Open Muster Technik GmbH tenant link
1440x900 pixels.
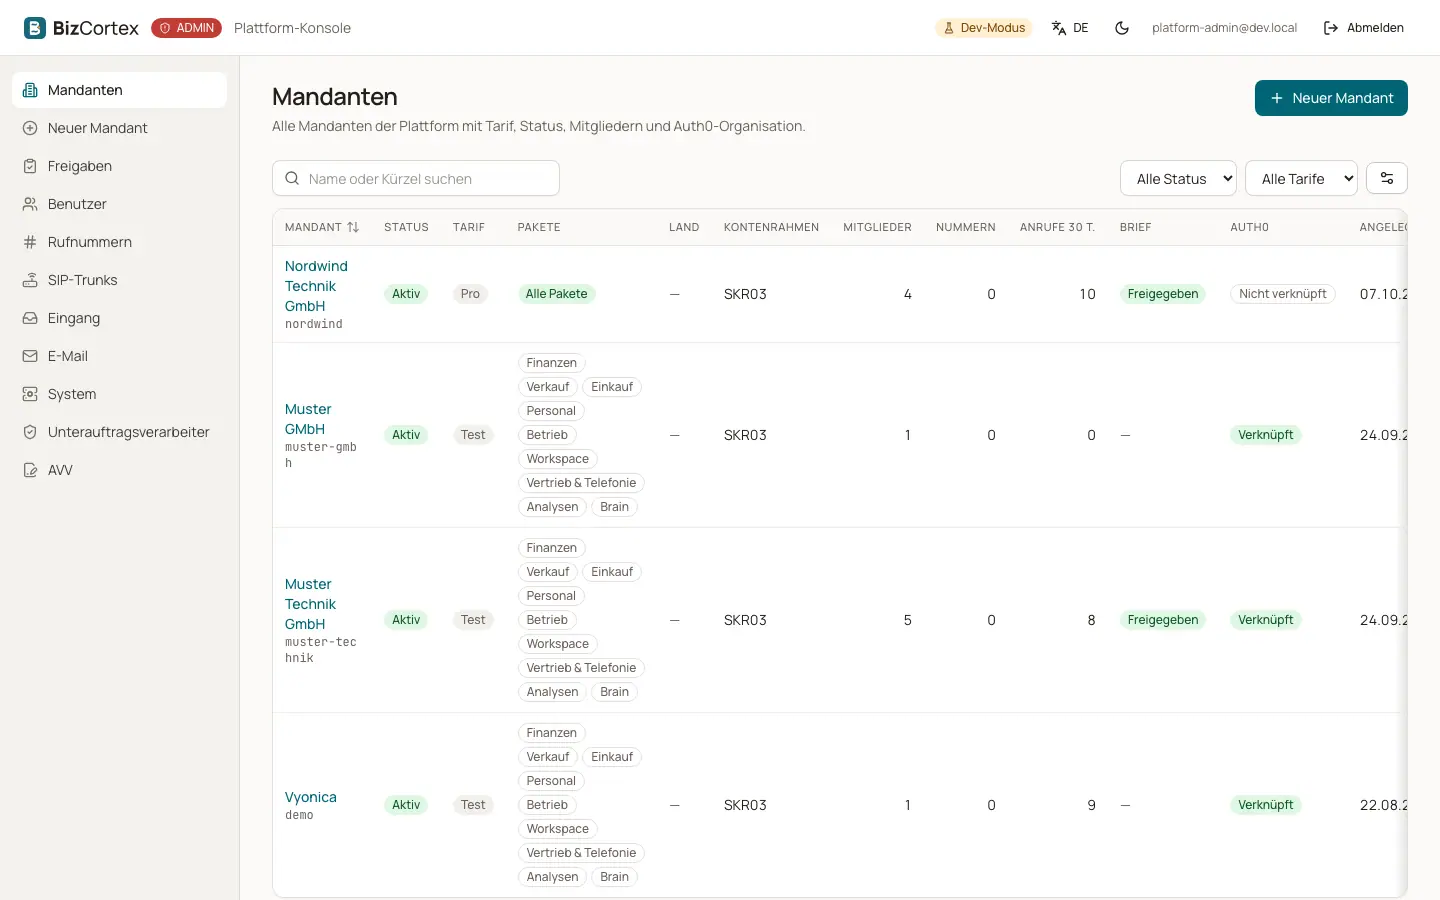[310, 604]
